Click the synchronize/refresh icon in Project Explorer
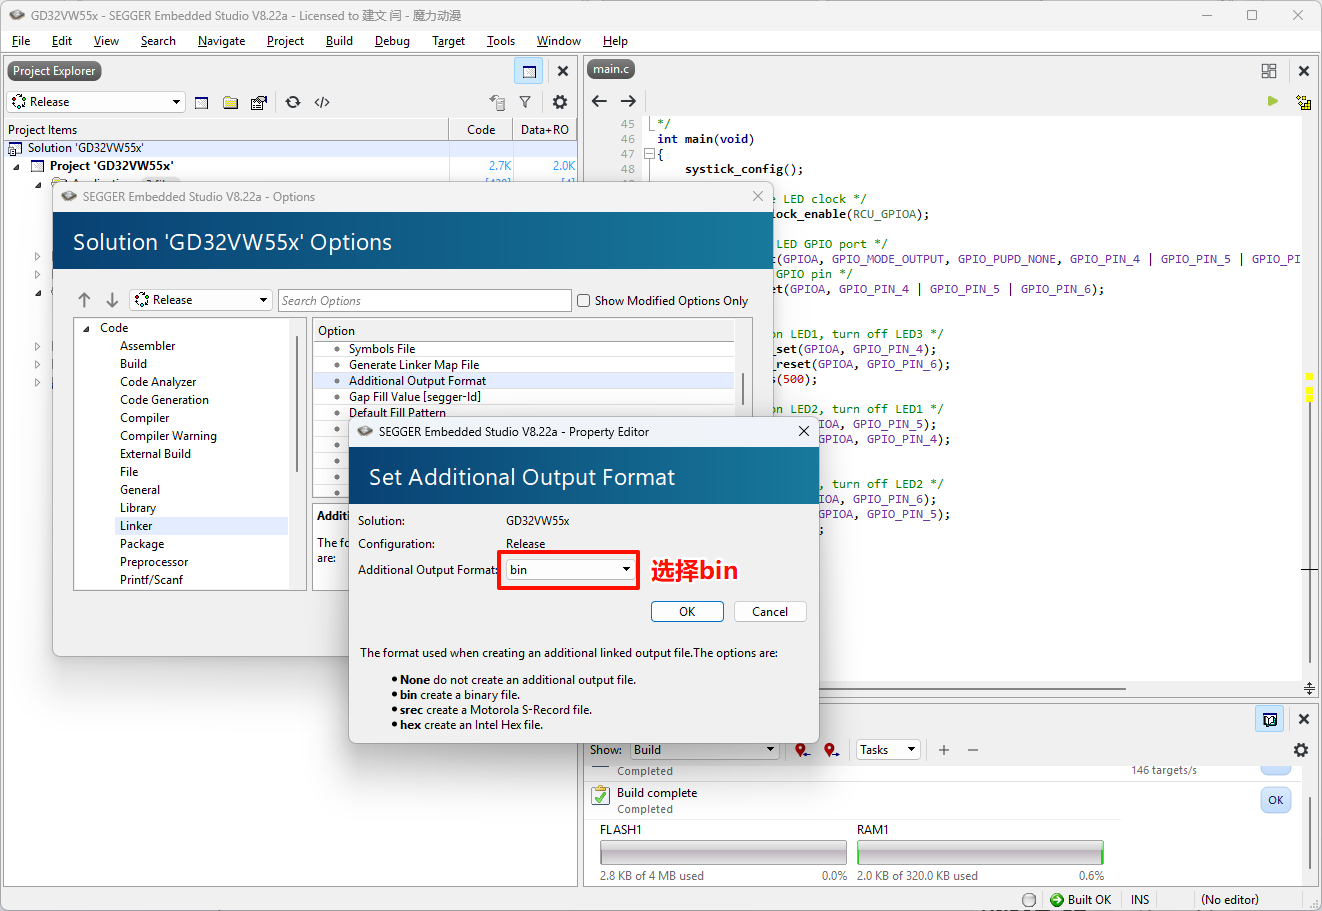Viewport: 1322px width, 911px height. click(293, 102)
